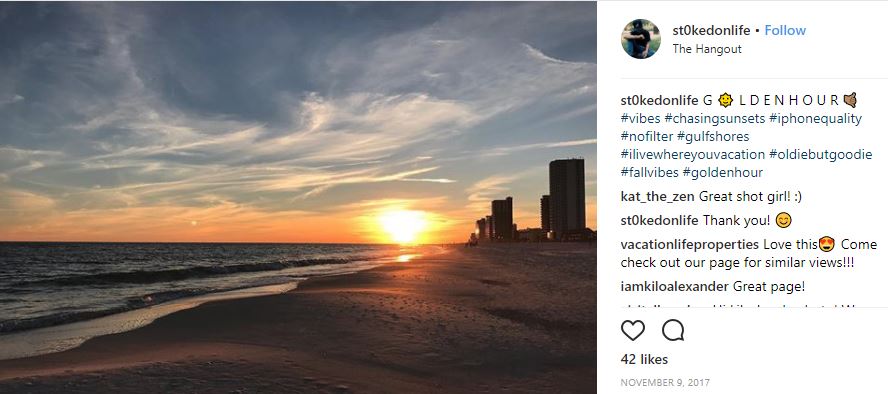The height and width of the screenshot is (394, 888).
Task: Visit iamkiloalexander commenter profile
Action: tap(674, 286)
